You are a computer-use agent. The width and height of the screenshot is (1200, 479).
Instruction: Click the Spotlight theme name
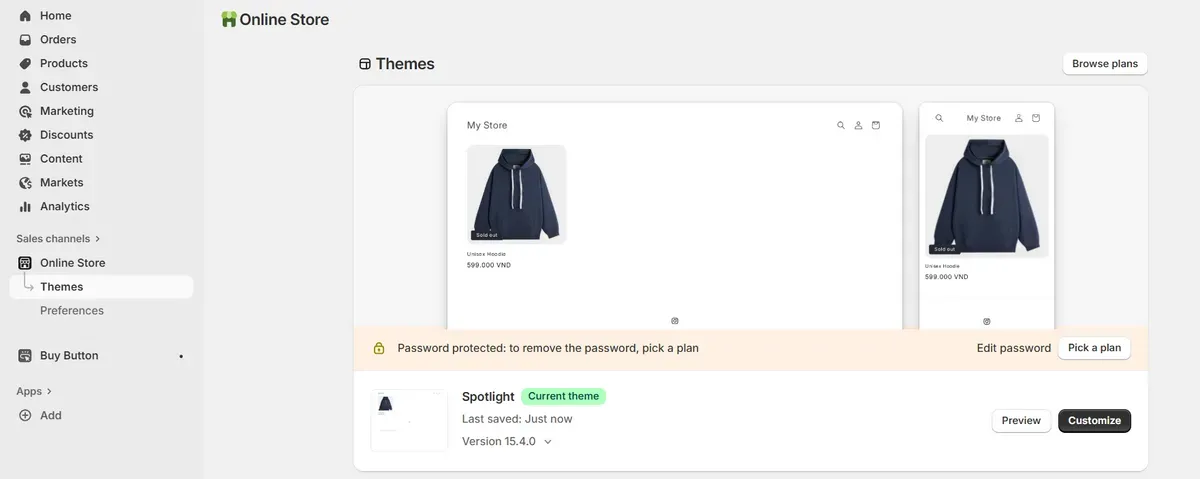pyautogui.click(x=488, y=397)
